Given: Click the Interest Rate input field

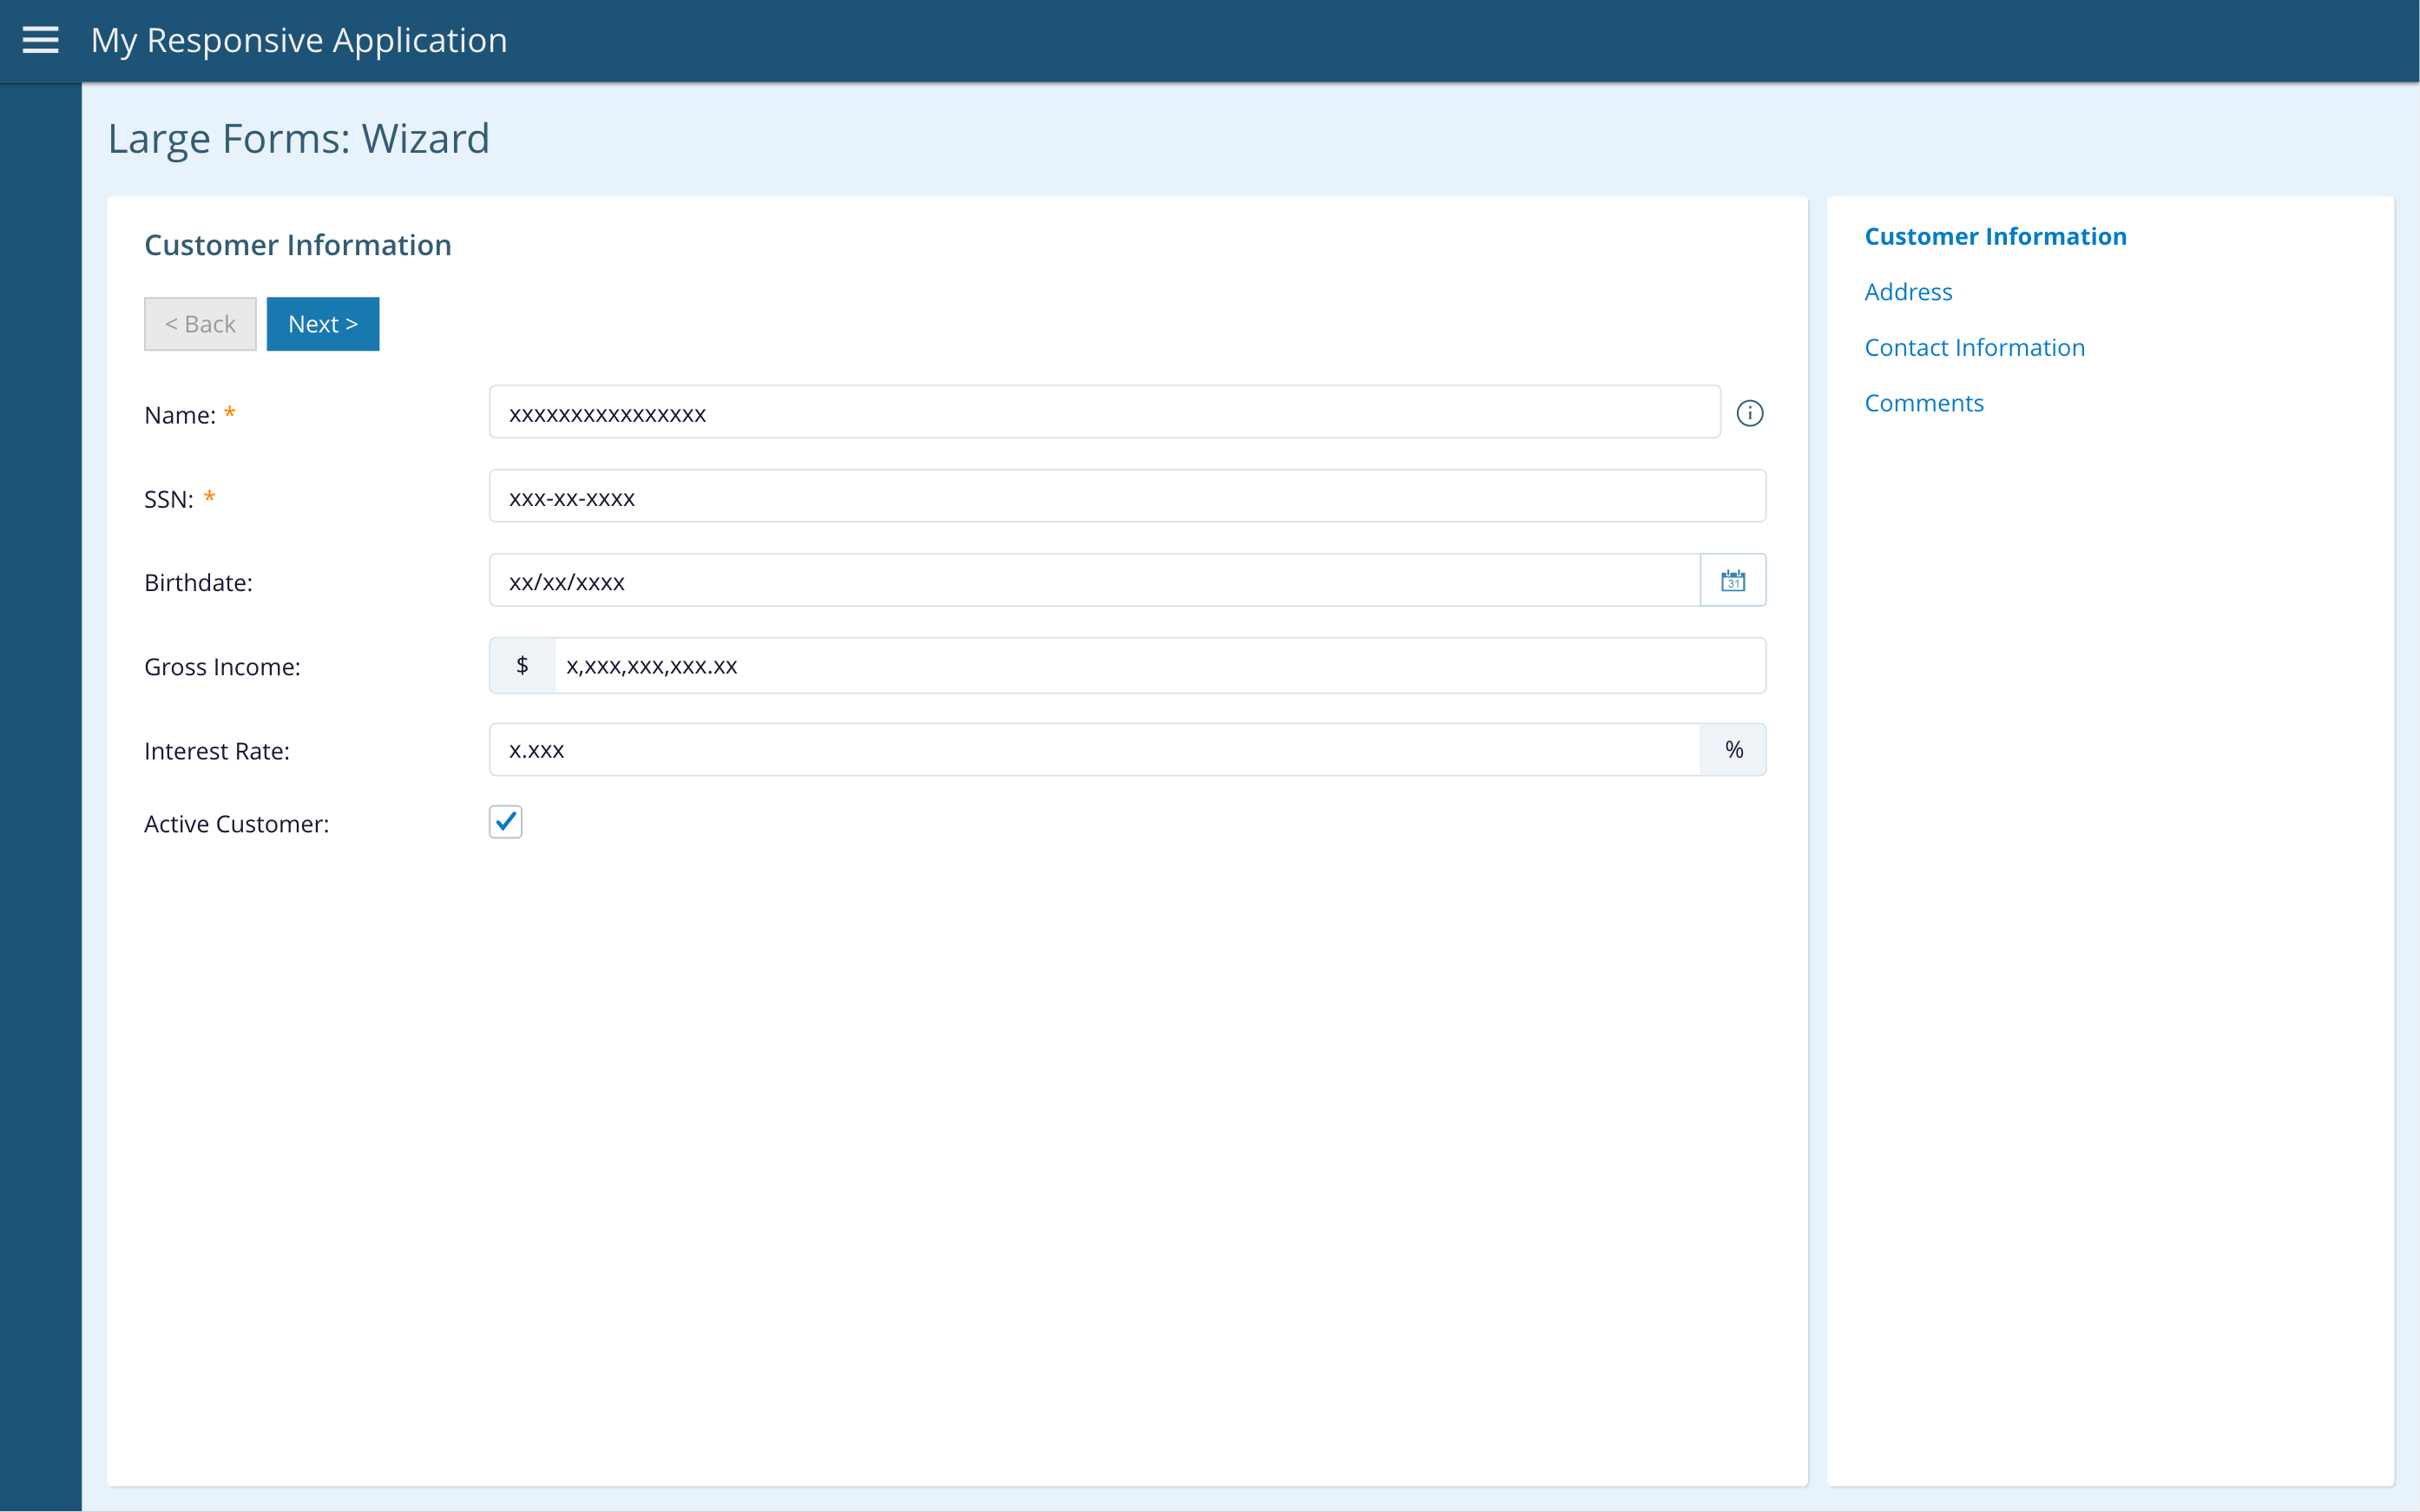Looking at the screenshot, I should point(1094,750).
